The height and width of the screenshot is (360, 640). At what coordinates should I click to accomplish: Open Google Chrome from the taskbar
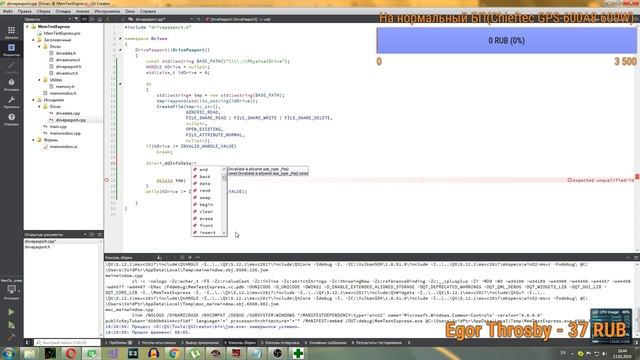[x=174, y=353]
